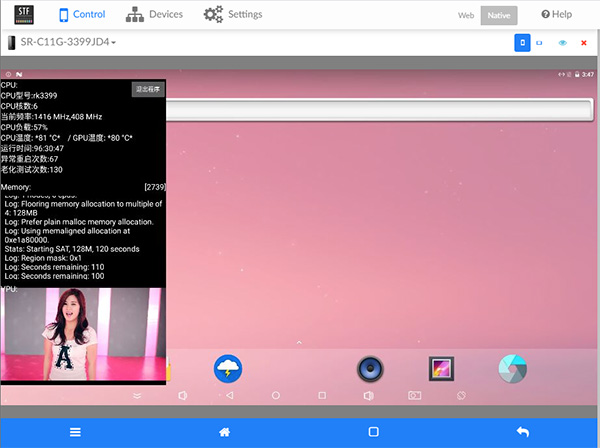The height and width of the screenshot is (448, 600).
Task: Set landscape orientation for device screen
Action: (x=539, y=43)
